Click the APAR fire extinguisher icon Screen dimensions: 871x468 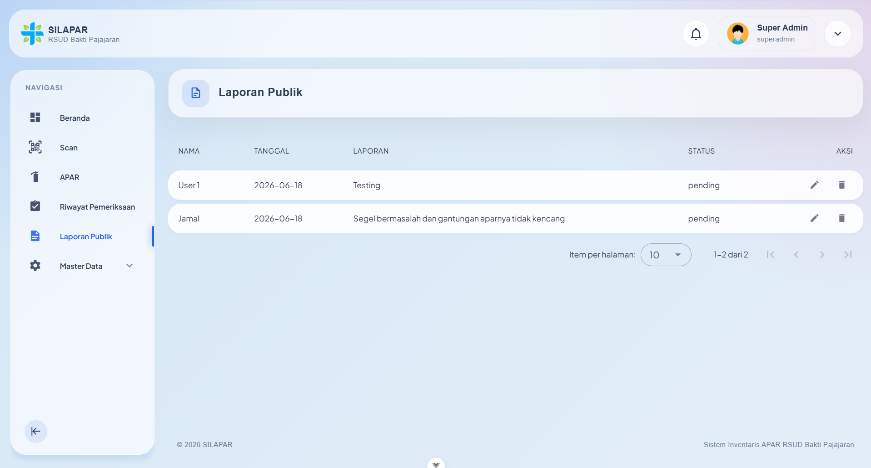pos(35,177)
